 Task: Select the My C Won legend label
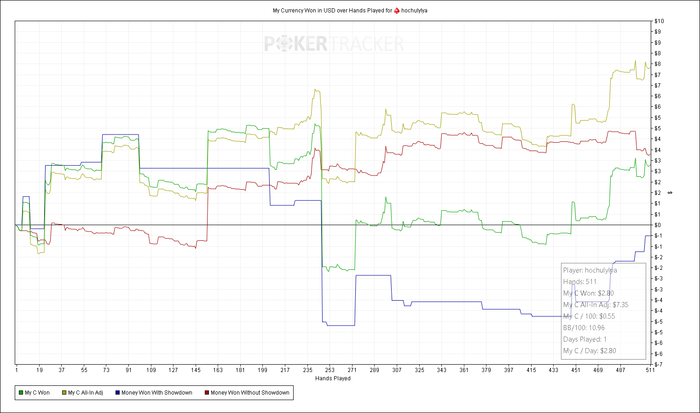coord(37,393)
